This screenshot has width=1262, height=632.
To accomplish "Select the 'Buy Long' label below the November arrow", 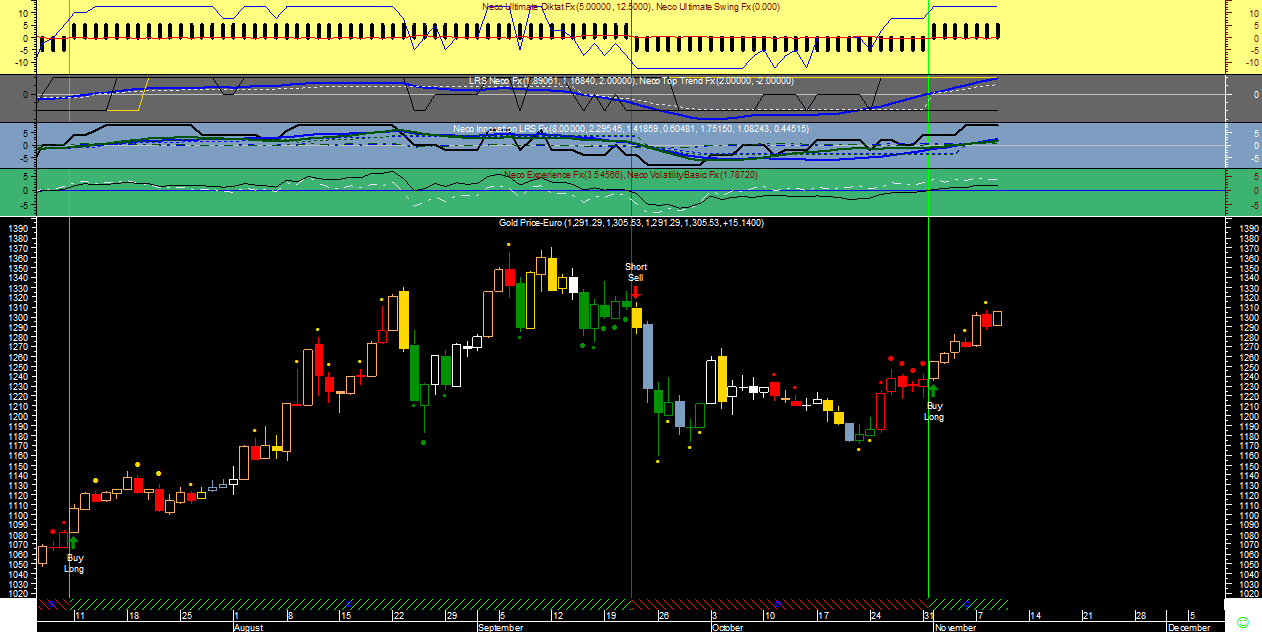I will pyautogui.click(x=934, y=411).
